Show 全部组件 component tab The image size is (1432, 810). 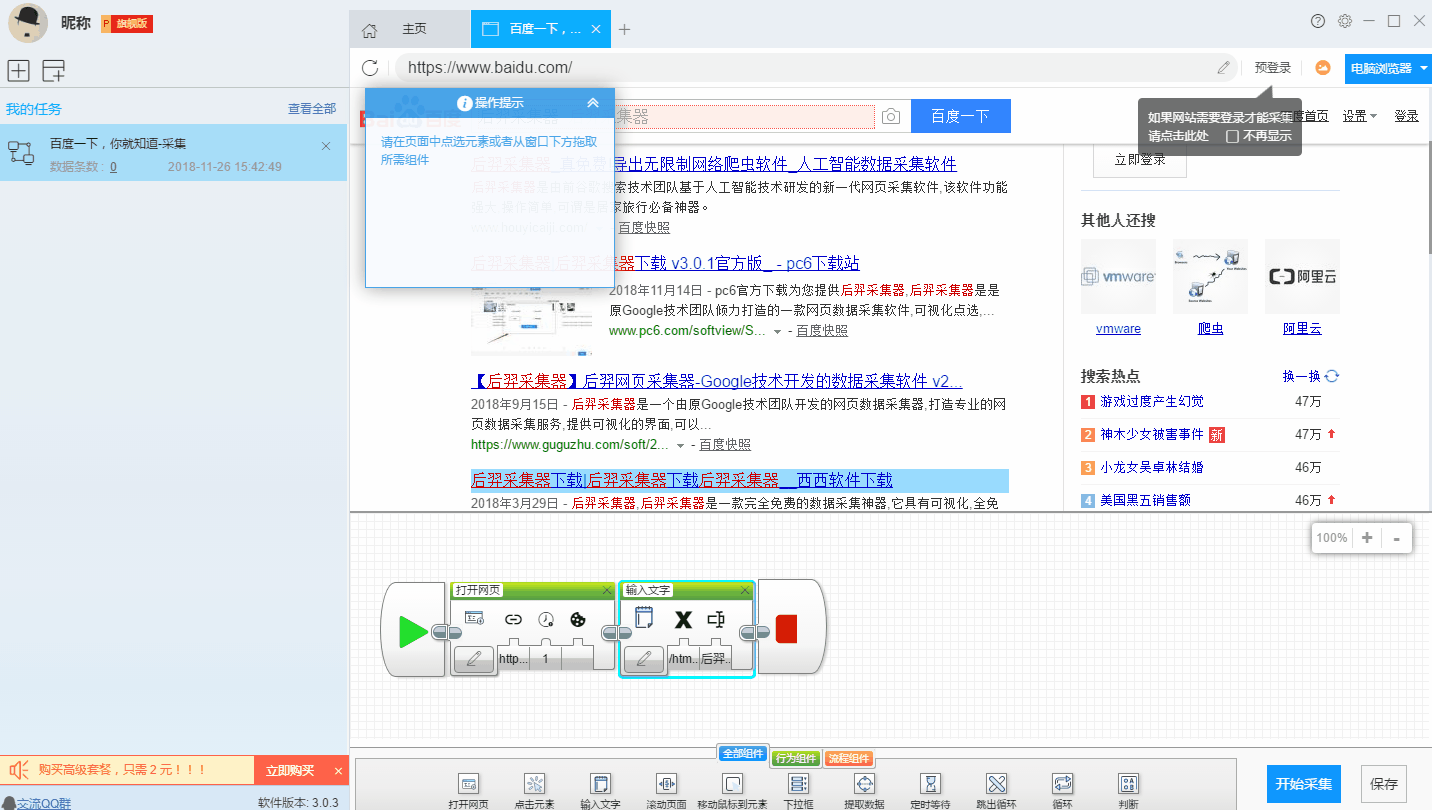[x=743, y=754]
